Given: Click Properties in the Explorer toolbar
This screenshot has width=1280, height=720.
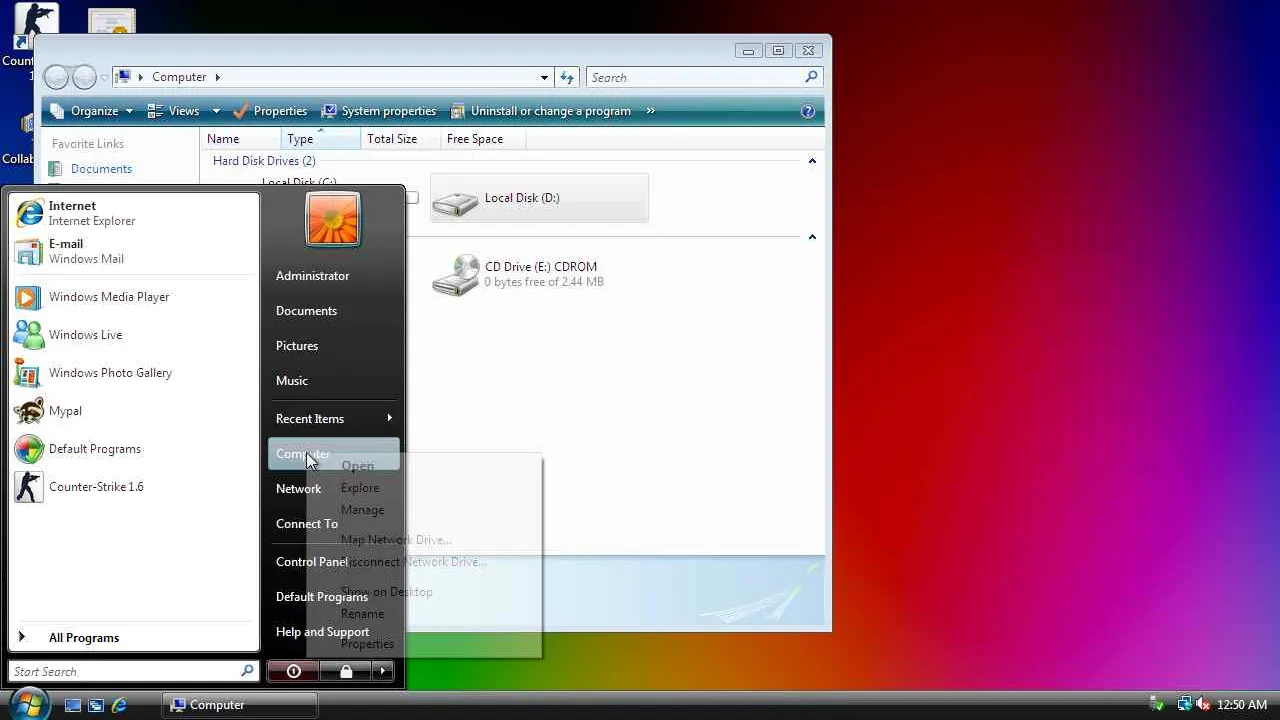Looking at the screenshot, I should click(270, 111).
